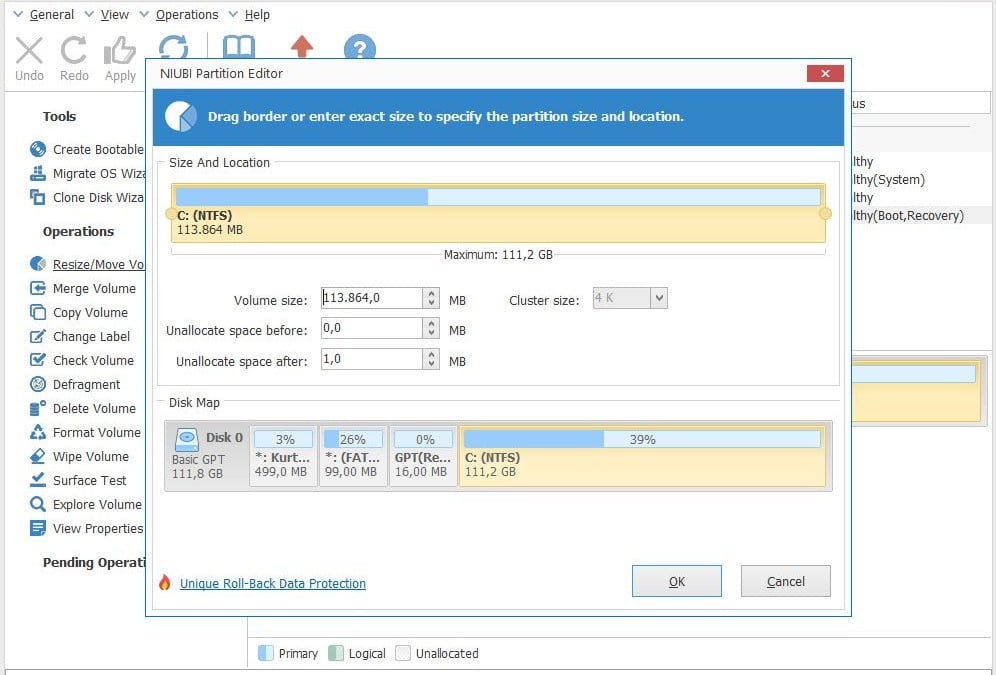Image resolution: width=996 pixels, height=675 pixels.
Task: Open Explore Volume magnifier icon
Action: point(38,504)
